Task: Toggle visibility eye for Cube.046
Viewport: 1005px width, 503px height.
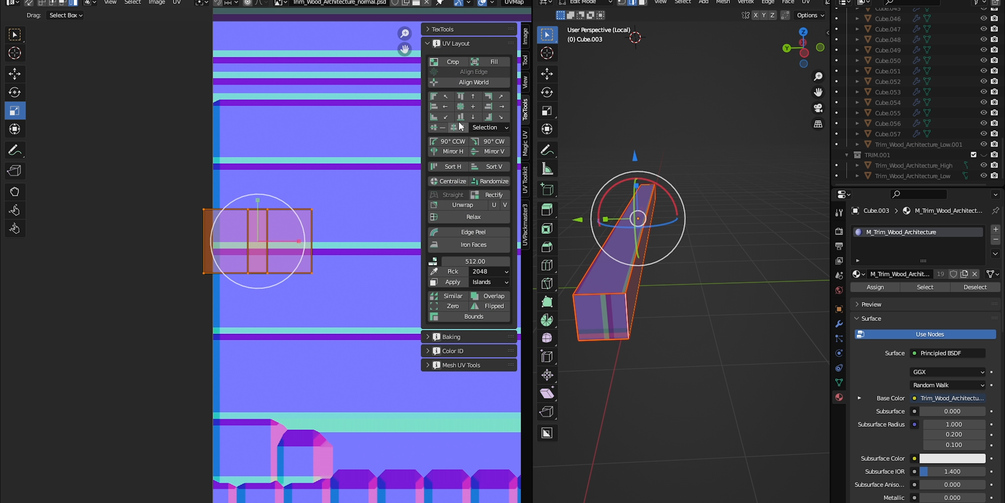Action: 983,19
